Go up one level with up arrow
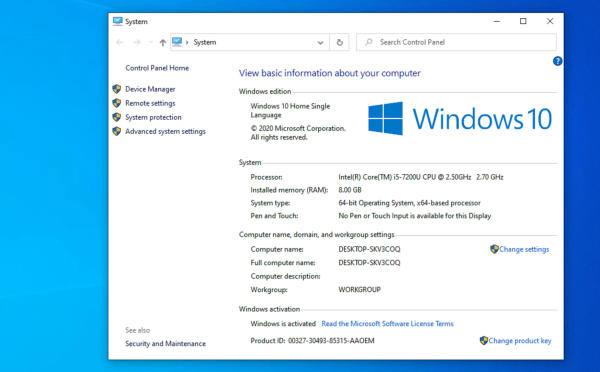This screenshot has width=600, height=372. (x=163, y=42)
